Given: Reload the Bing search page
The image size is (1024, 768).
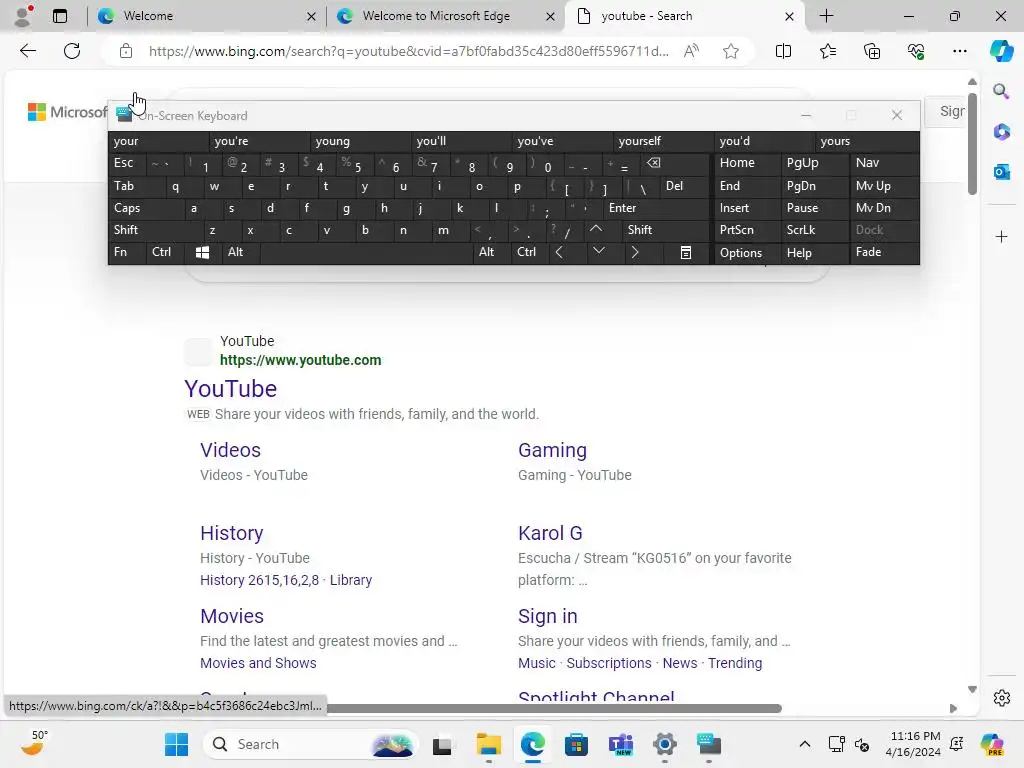Looking at the screenshot, I should tap(72, 51).
